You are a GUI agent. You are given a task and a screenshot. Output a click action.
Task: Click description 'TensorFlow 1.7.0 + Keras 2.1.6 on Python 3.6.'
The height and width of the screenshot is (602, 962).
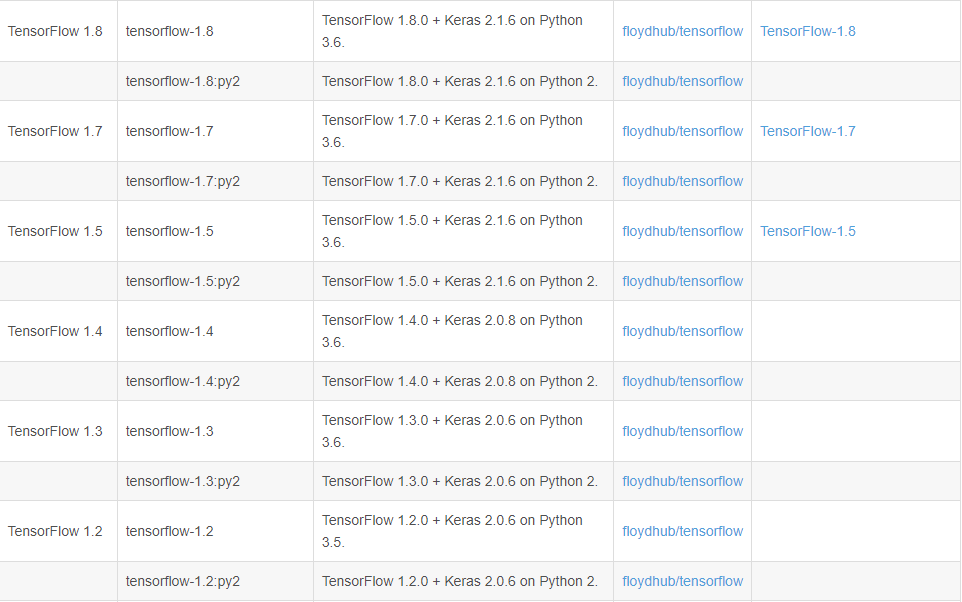click(452, 131)
